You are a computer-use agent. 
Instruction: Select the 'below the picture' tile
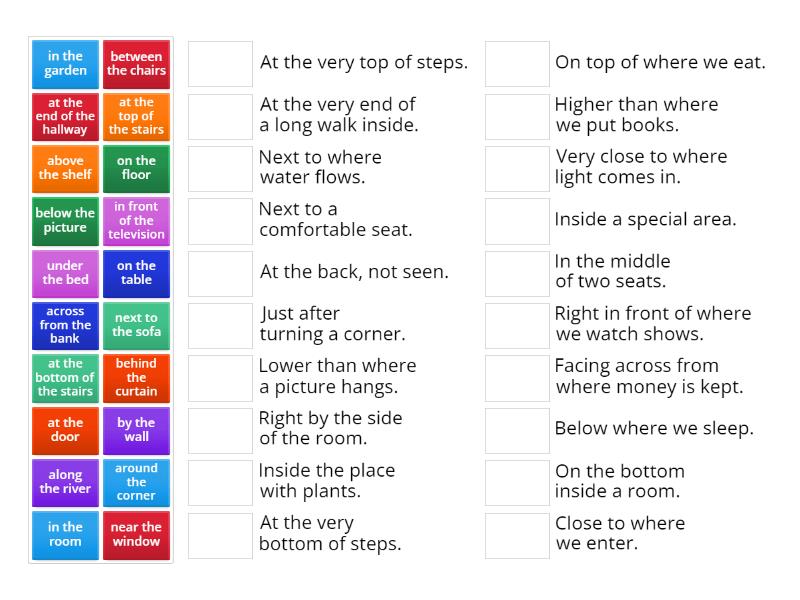[x=64, y=220]
